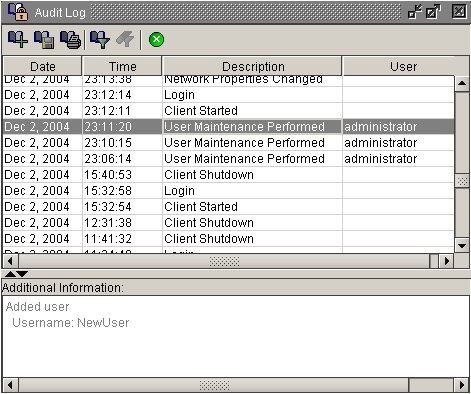
Task: Sort by the Time column header
Action: pyautogui.click(x=122, y=66)
